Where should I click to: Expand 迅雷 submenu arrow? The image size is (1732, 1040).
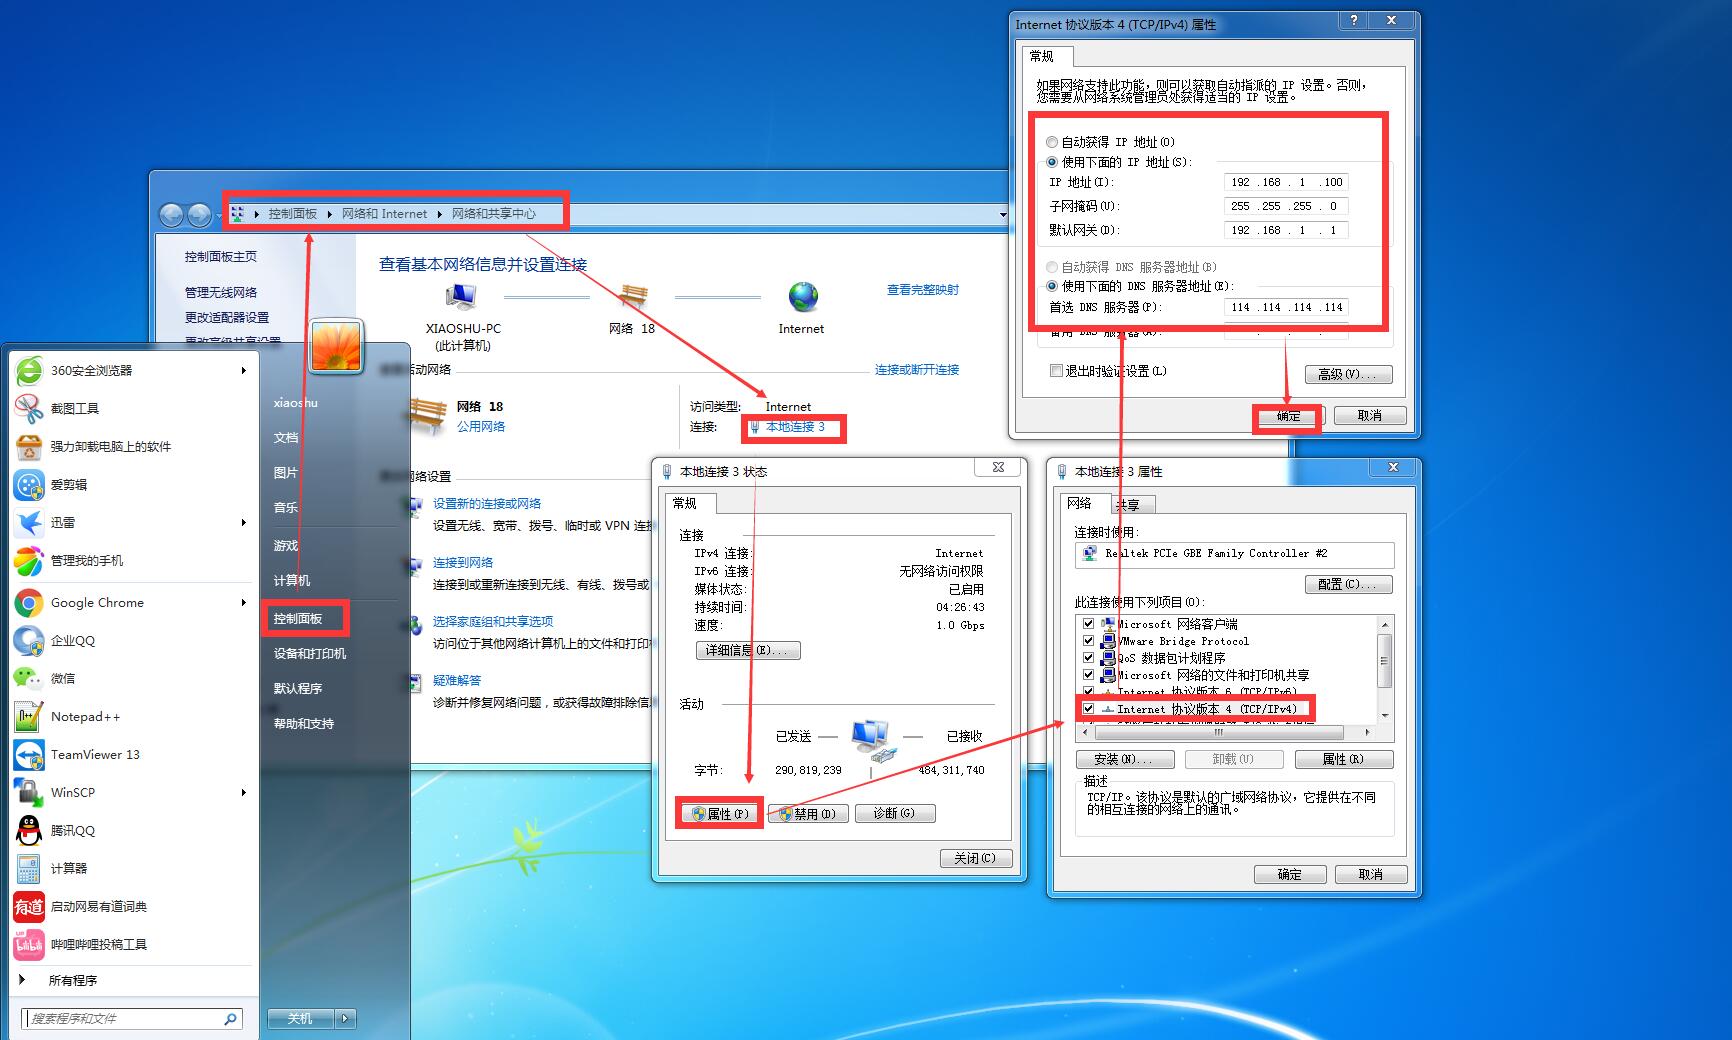tap(243, 522)
